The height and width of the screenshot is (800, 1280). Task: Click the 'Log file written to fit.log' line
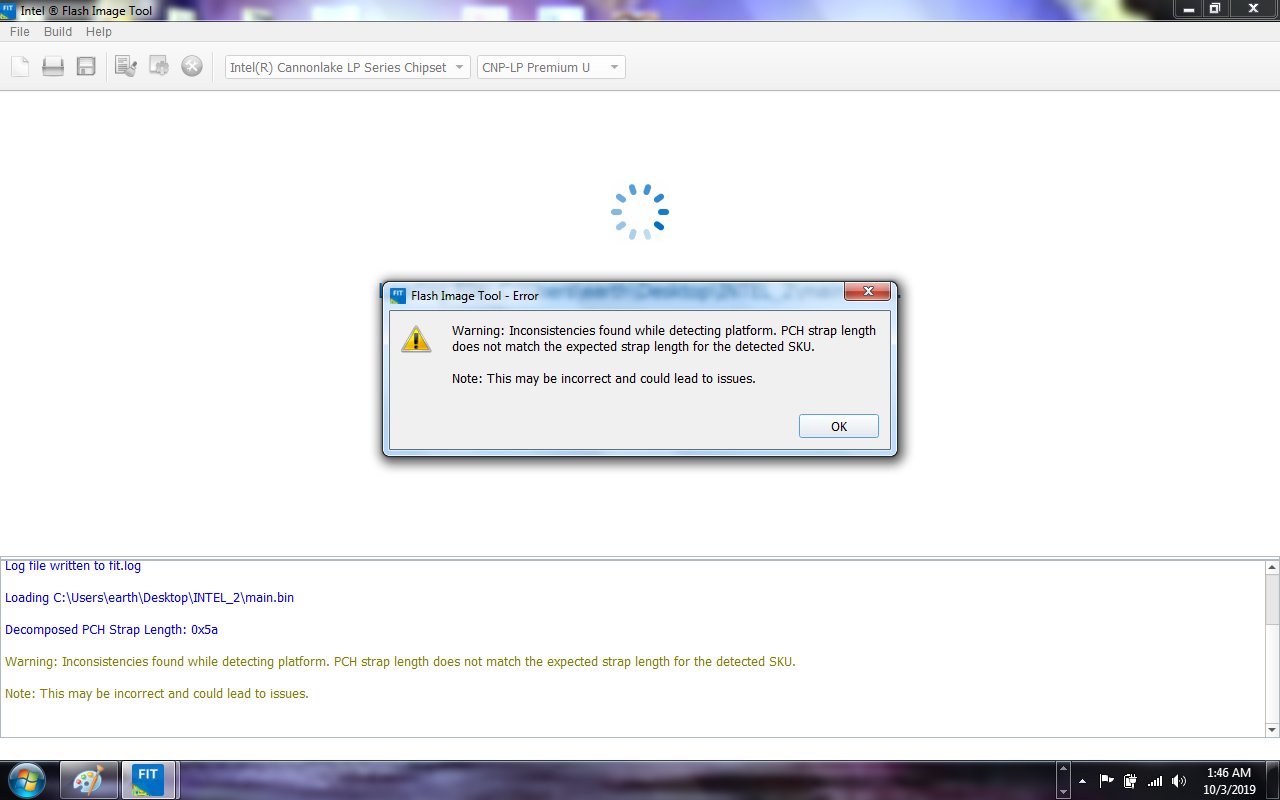[x=73, y=566]
